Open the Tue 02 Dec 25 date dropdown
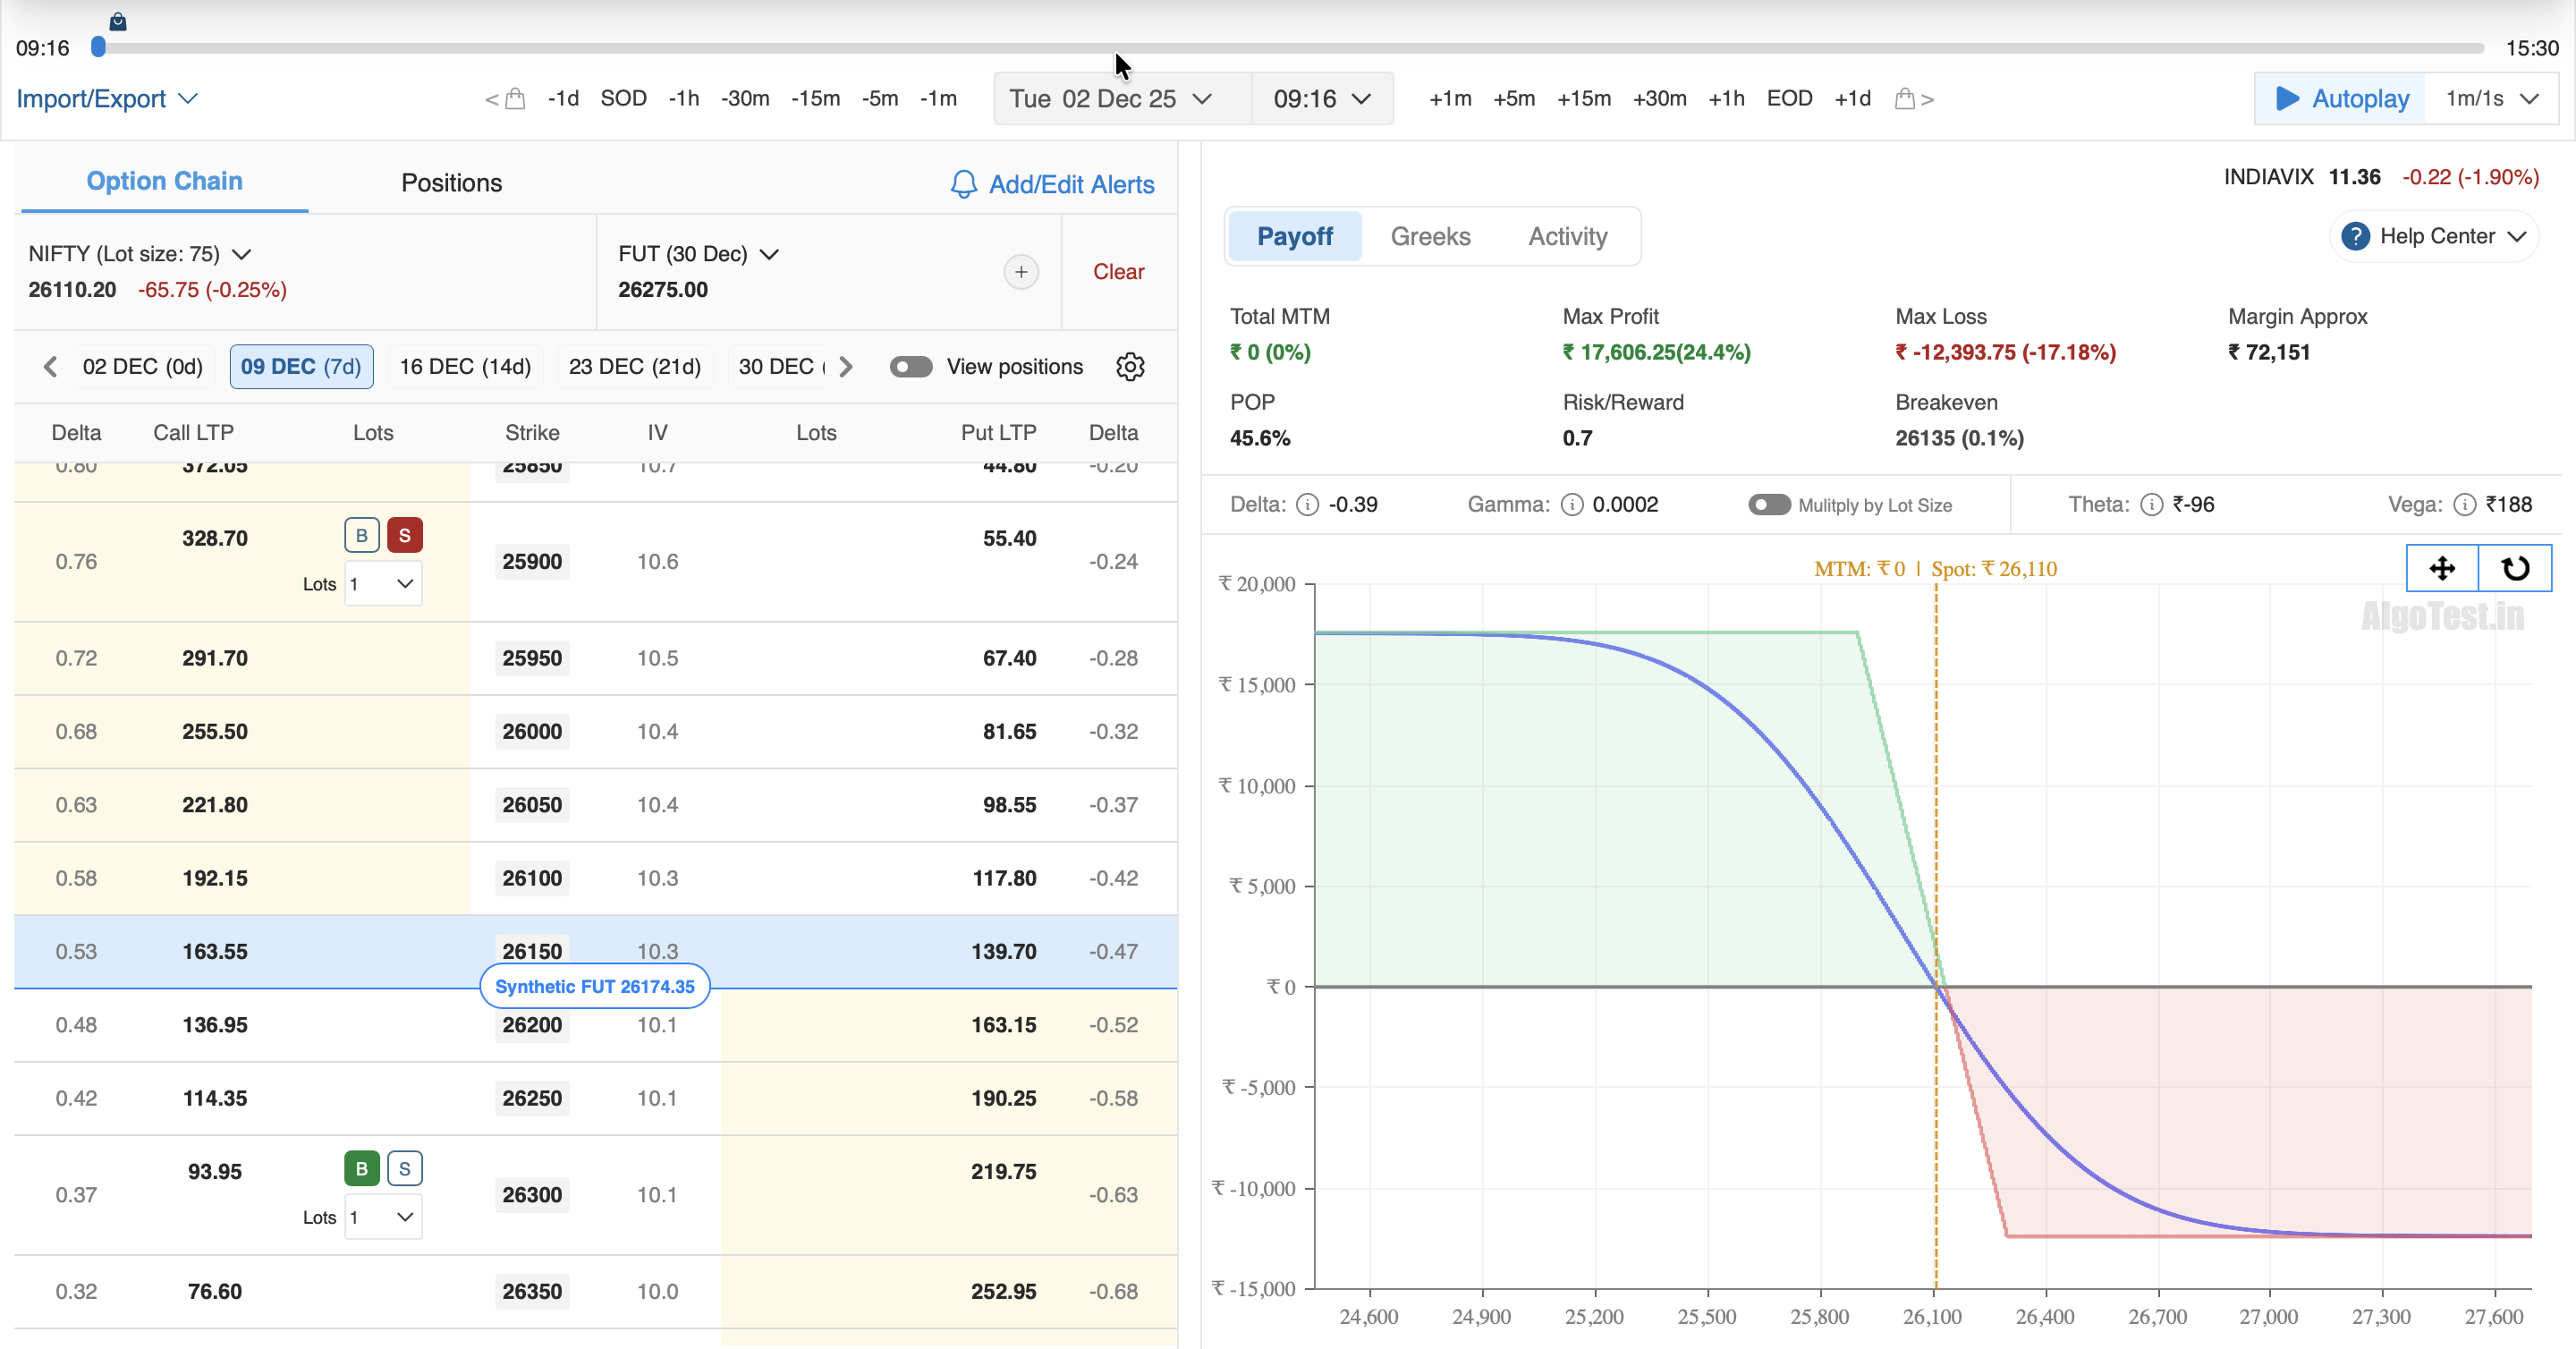 pos(1110,99)
